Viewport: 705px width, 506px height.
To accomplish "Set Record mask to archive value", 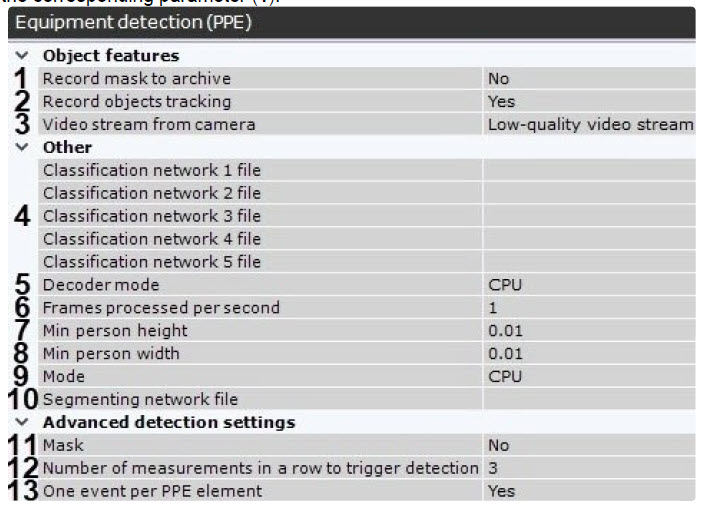I will (588, 78).
